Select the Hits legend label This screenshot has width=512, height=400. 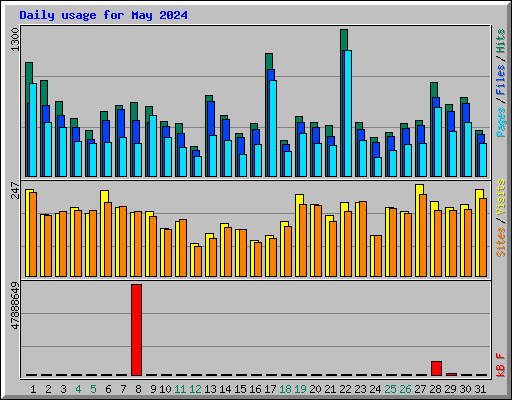pos(501,41)
